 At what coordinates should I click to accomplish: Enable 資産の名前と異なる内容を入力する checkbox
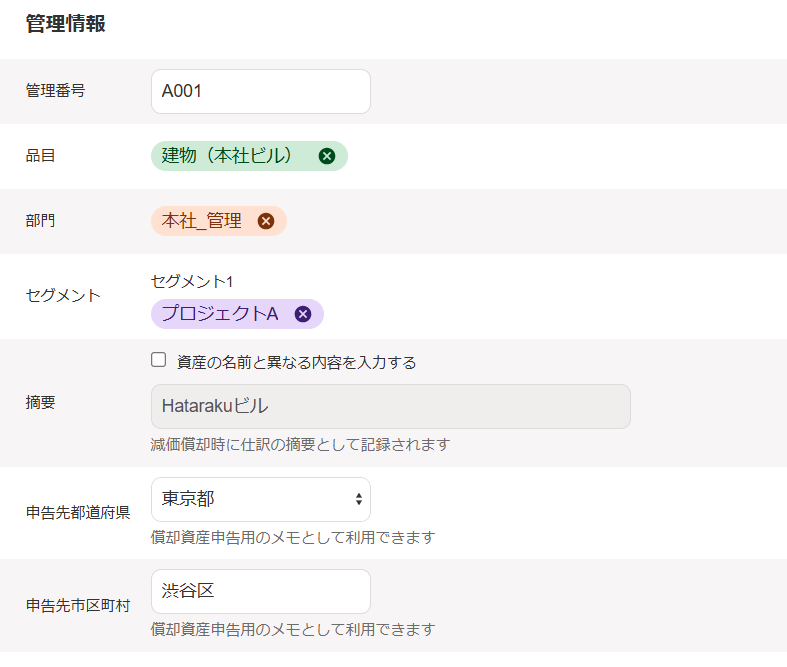coord(158,361)
